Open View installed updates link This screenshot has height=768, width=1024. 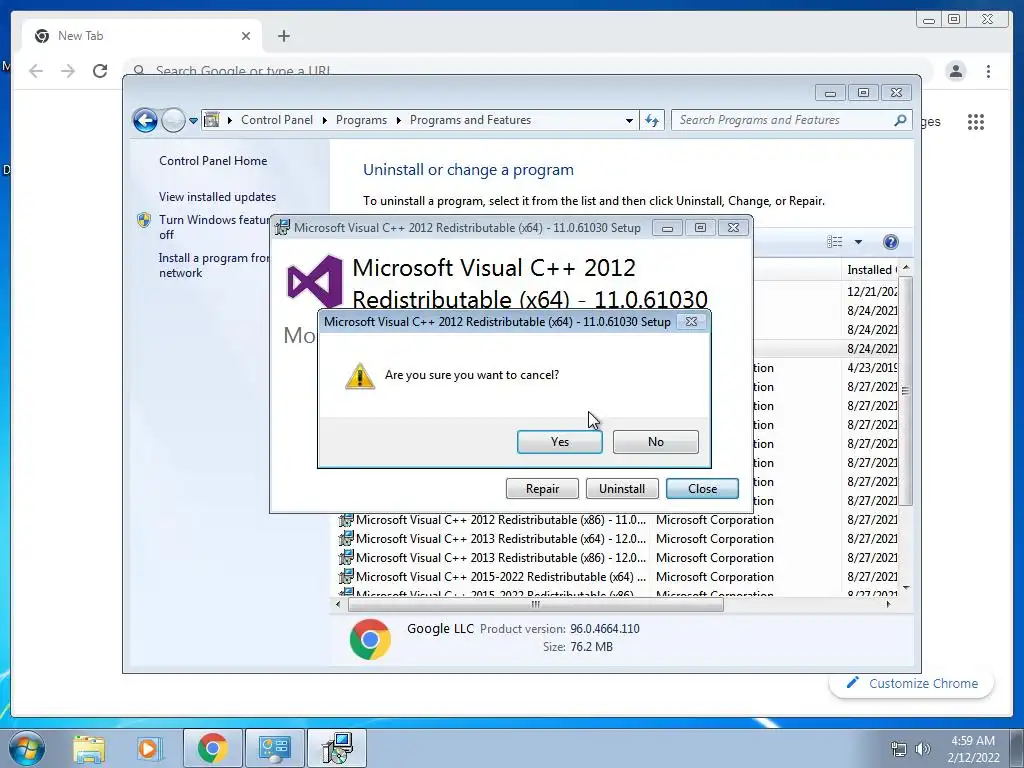[217, 197]
